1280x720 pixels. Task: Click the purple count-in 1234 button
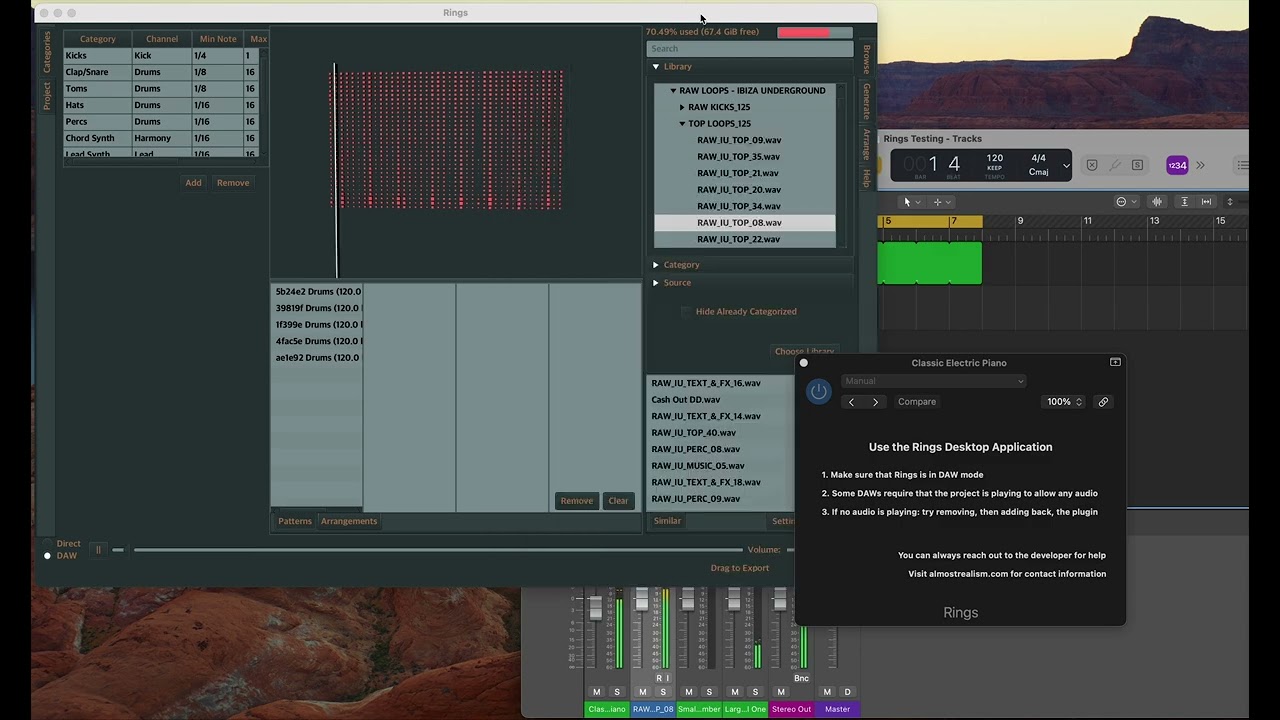1177,166
